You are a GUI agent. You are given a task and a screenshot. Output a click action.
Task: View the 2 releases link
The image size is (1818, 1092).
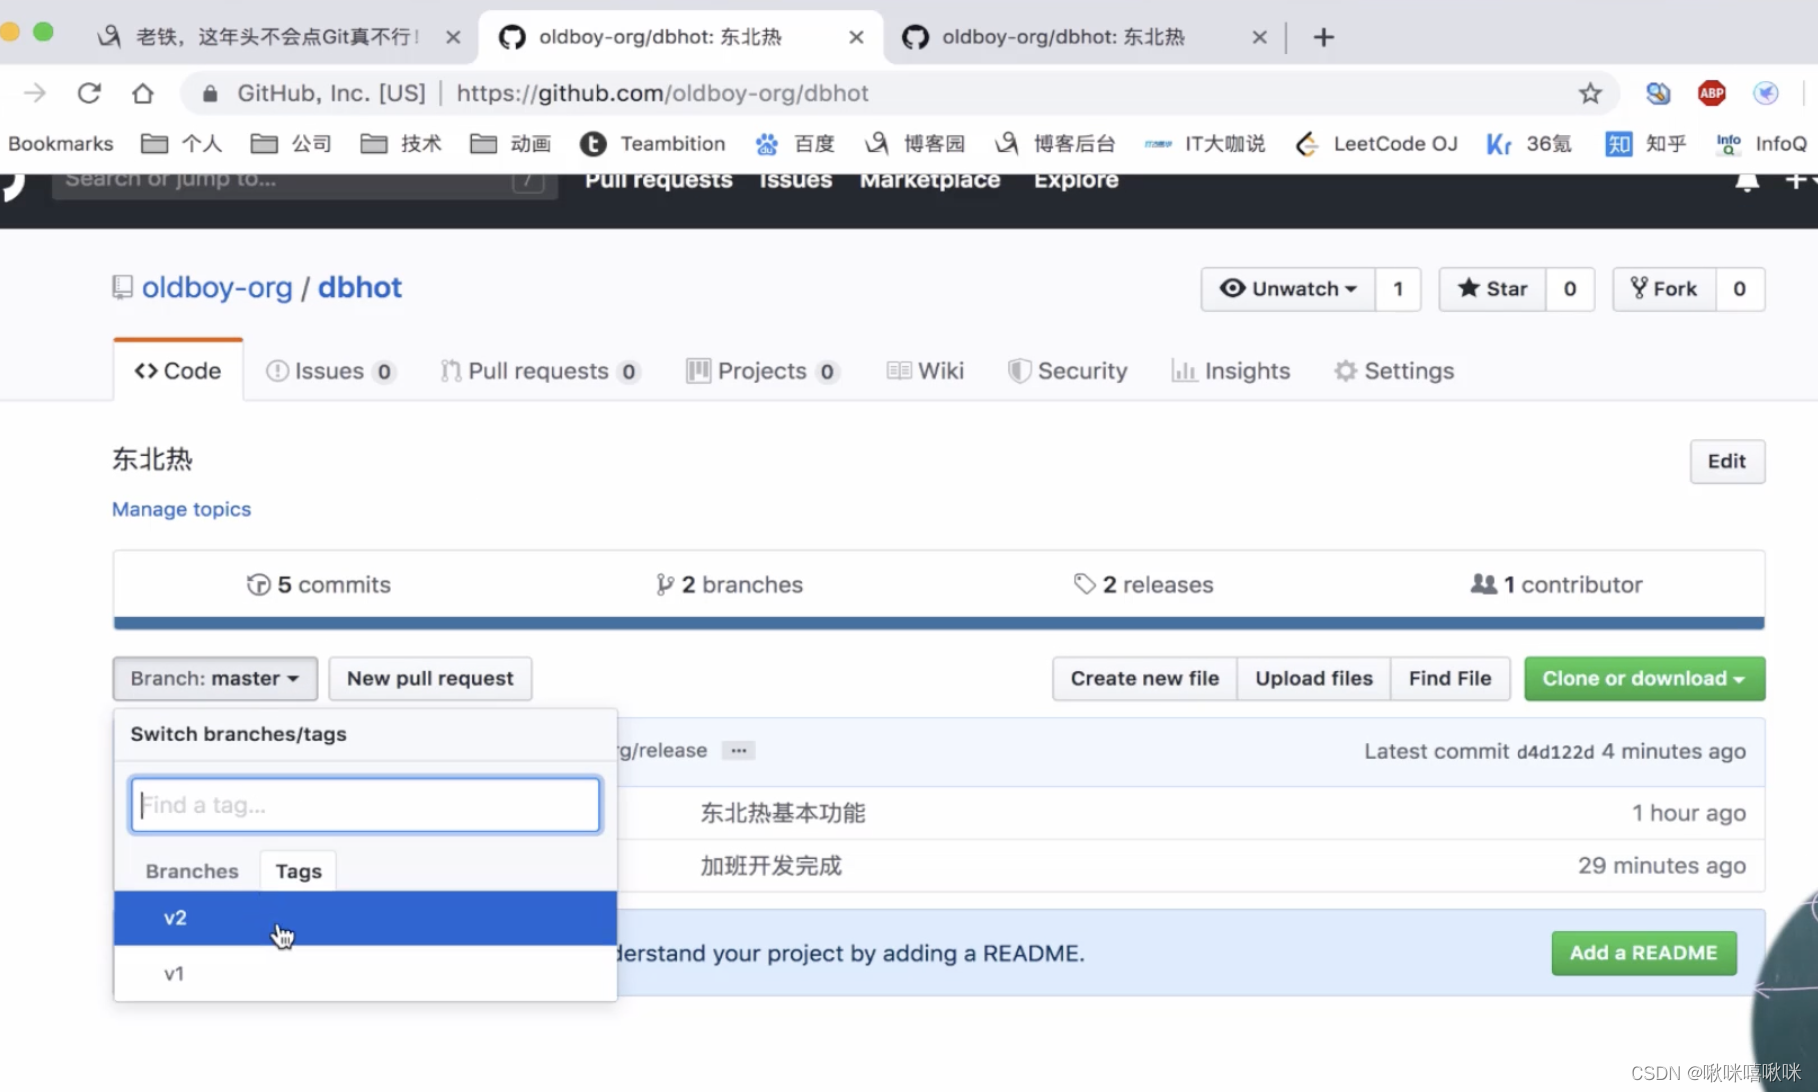pyautogui.click(x=1144, y=585)
